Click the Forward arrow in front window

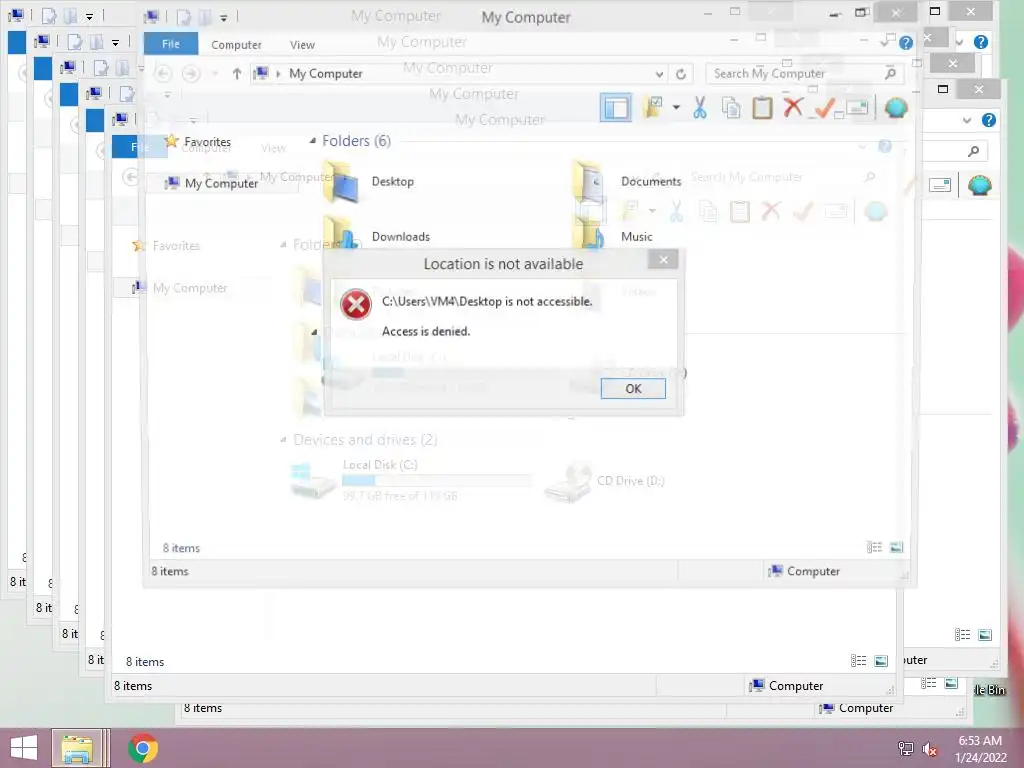click(x=191, y=73)
